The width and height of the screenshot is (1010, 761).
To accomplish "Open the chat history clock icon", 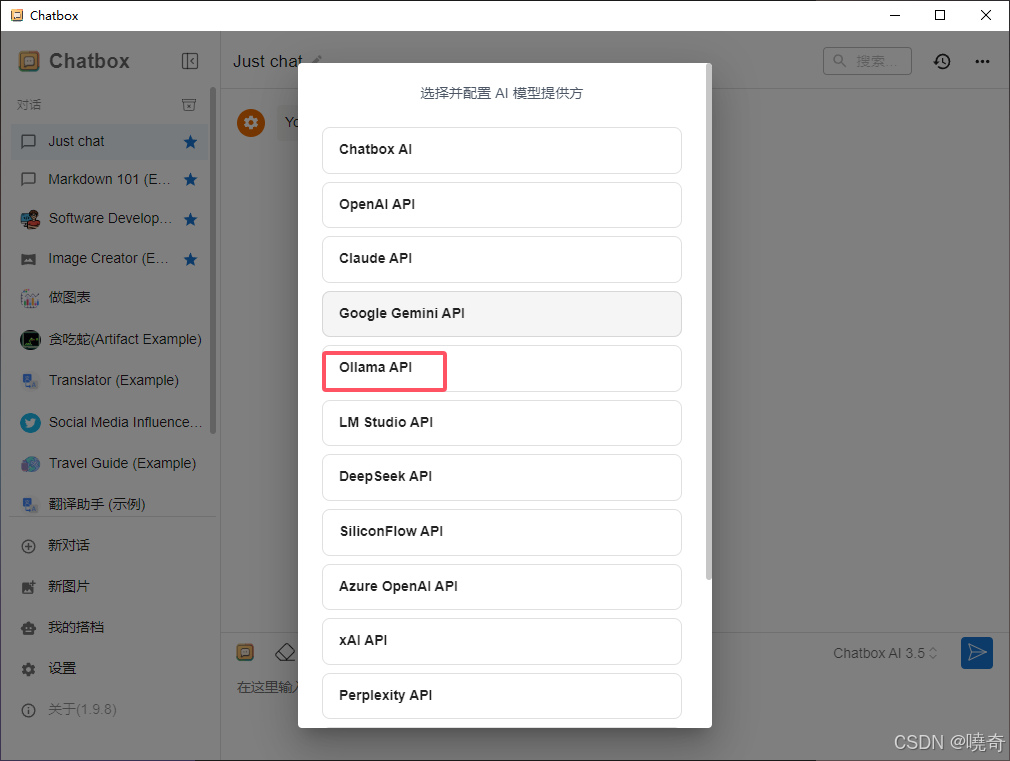I will coord(942,61).
